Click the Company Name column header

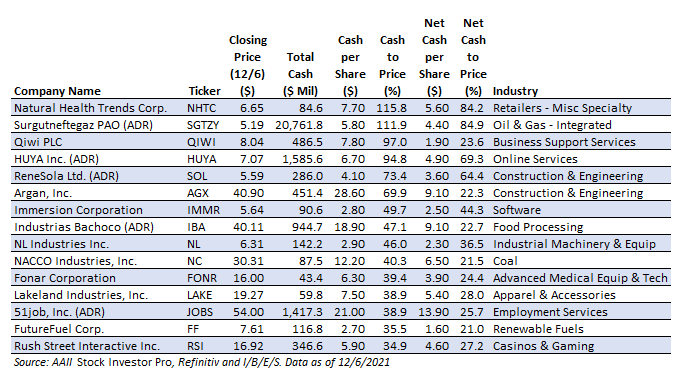[57, 91]
